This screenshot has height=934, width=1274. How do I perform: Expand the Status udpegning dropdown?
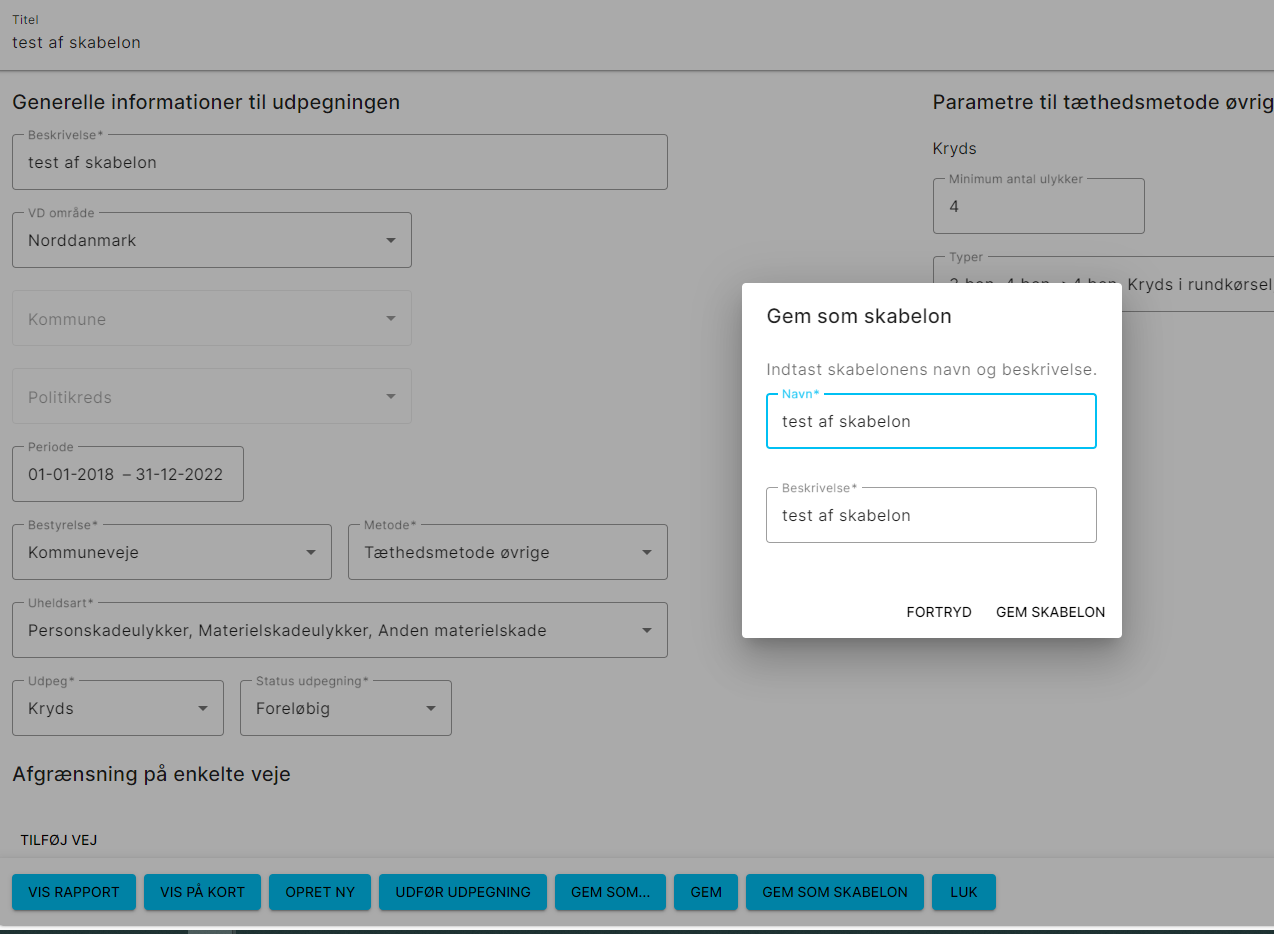pos(345,708)
